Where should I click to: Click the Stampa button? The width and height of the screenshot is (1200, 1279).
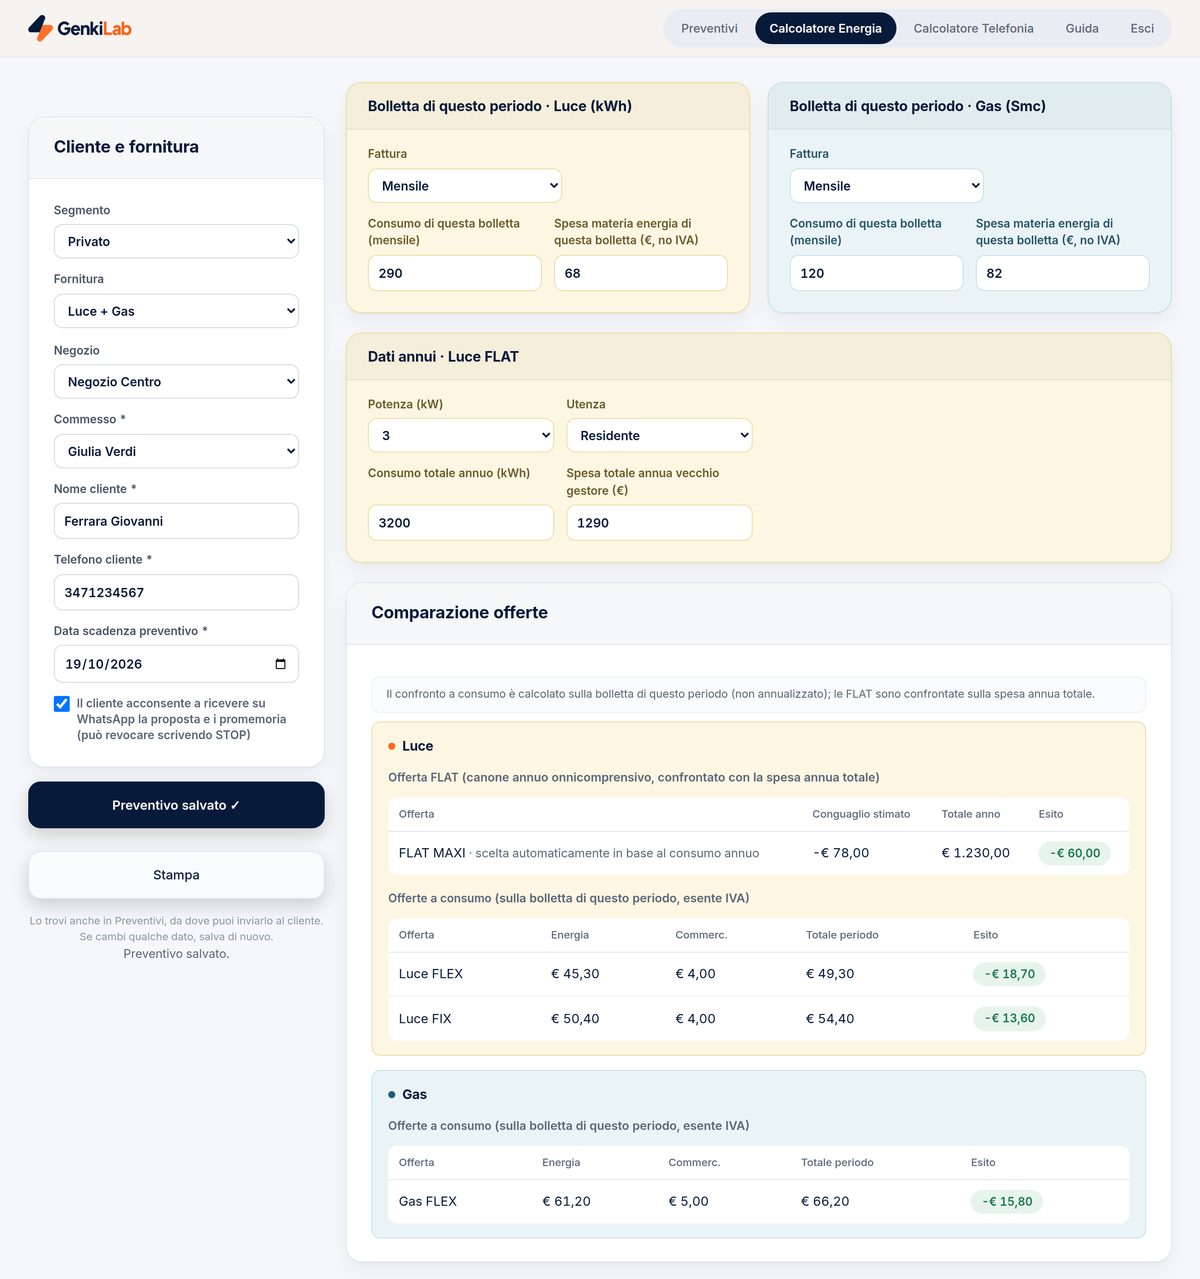click(176, 875)
